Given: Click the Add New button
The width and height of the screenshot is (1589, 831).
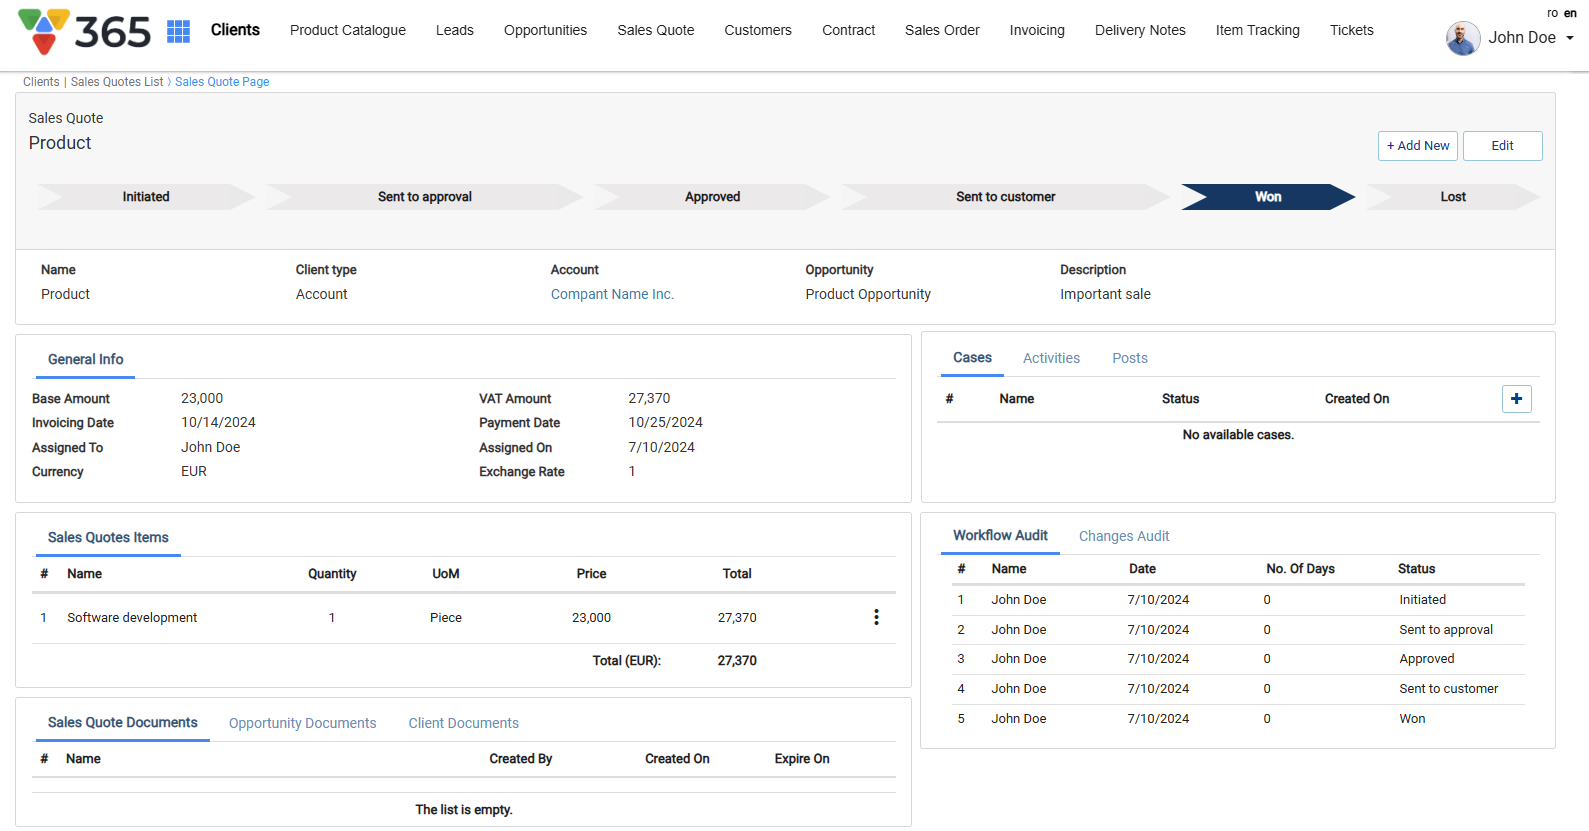Looking at the screenshot, I should [x=1417, y=146].
